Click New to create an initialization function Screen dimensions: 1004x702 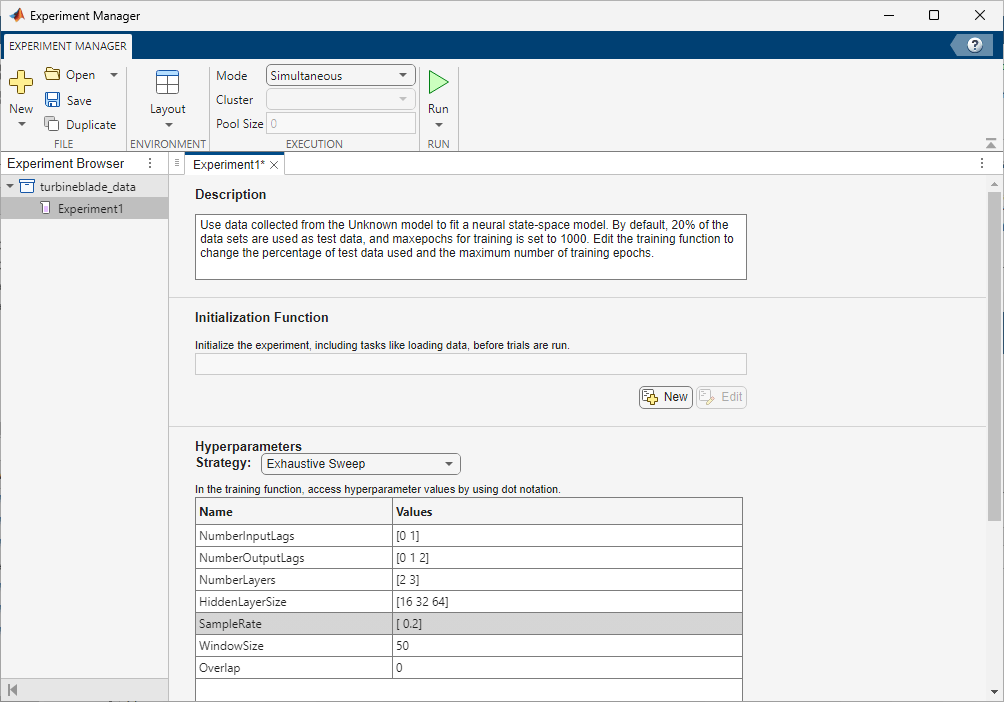click(x=665, y=396)
